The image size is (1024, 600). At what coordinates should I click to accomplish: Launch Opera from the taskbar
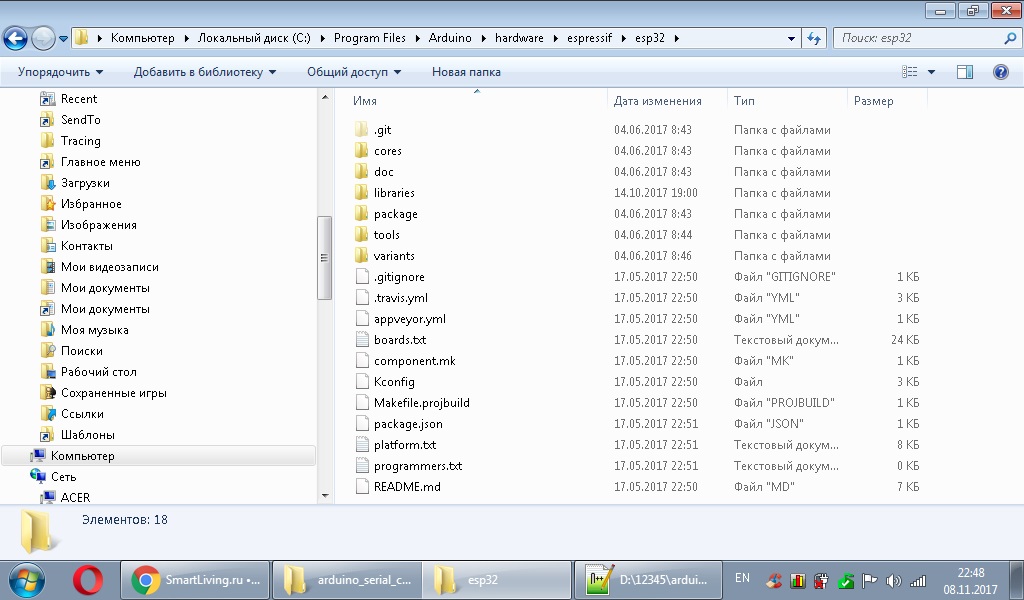click(88, 580)
